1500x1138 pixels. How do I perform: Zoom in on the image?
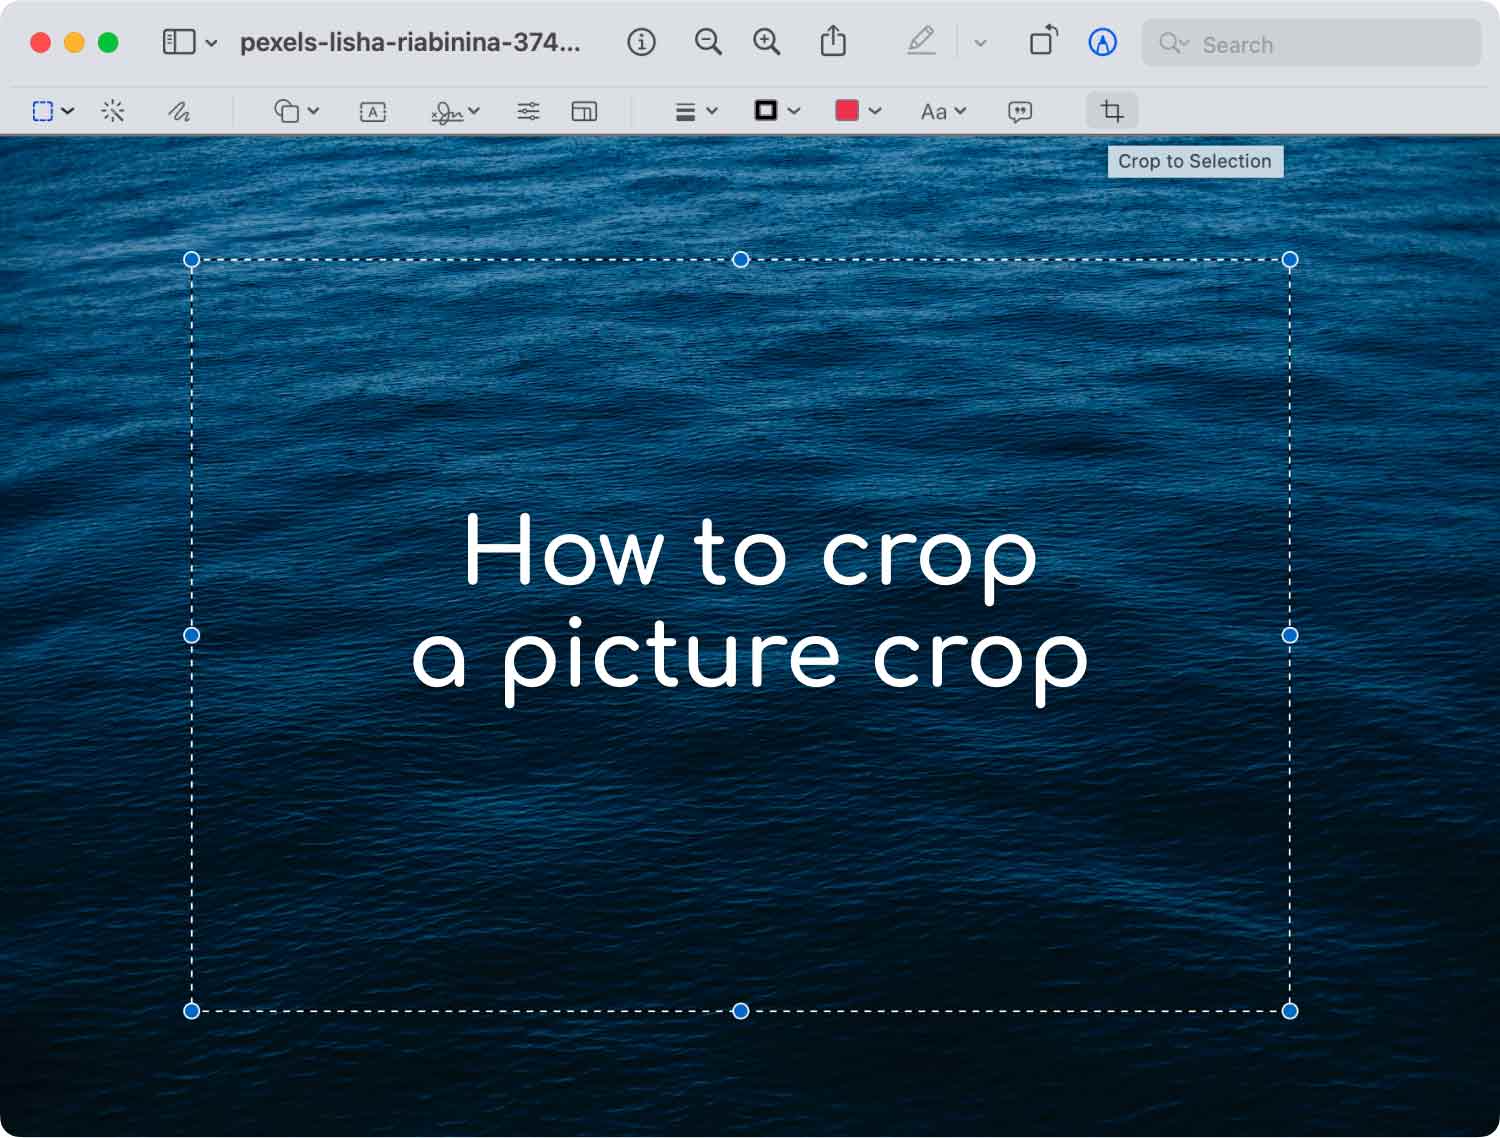(x=766, y=42)
